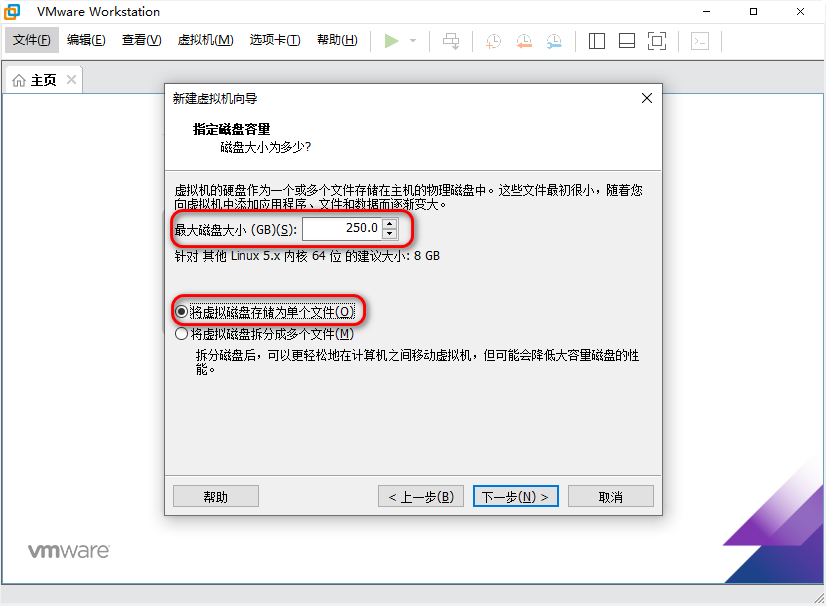This screenshot has height=606, width=826.
Task: Click the 指定磁盘容量 heading text
Action: pos(231,129)
